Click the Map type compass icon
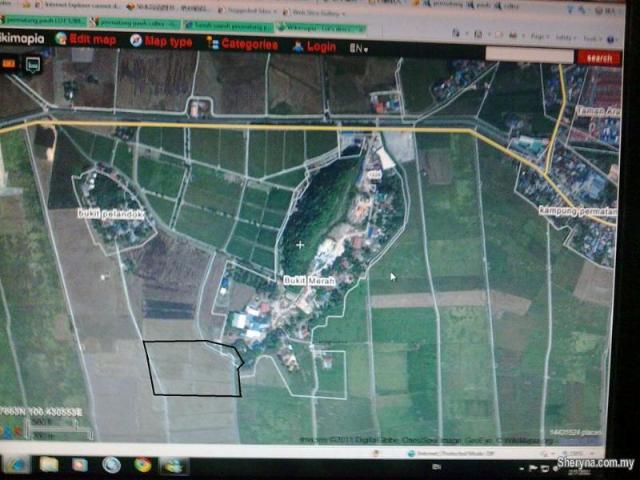 pyautogui.click(x=136, y=40)
